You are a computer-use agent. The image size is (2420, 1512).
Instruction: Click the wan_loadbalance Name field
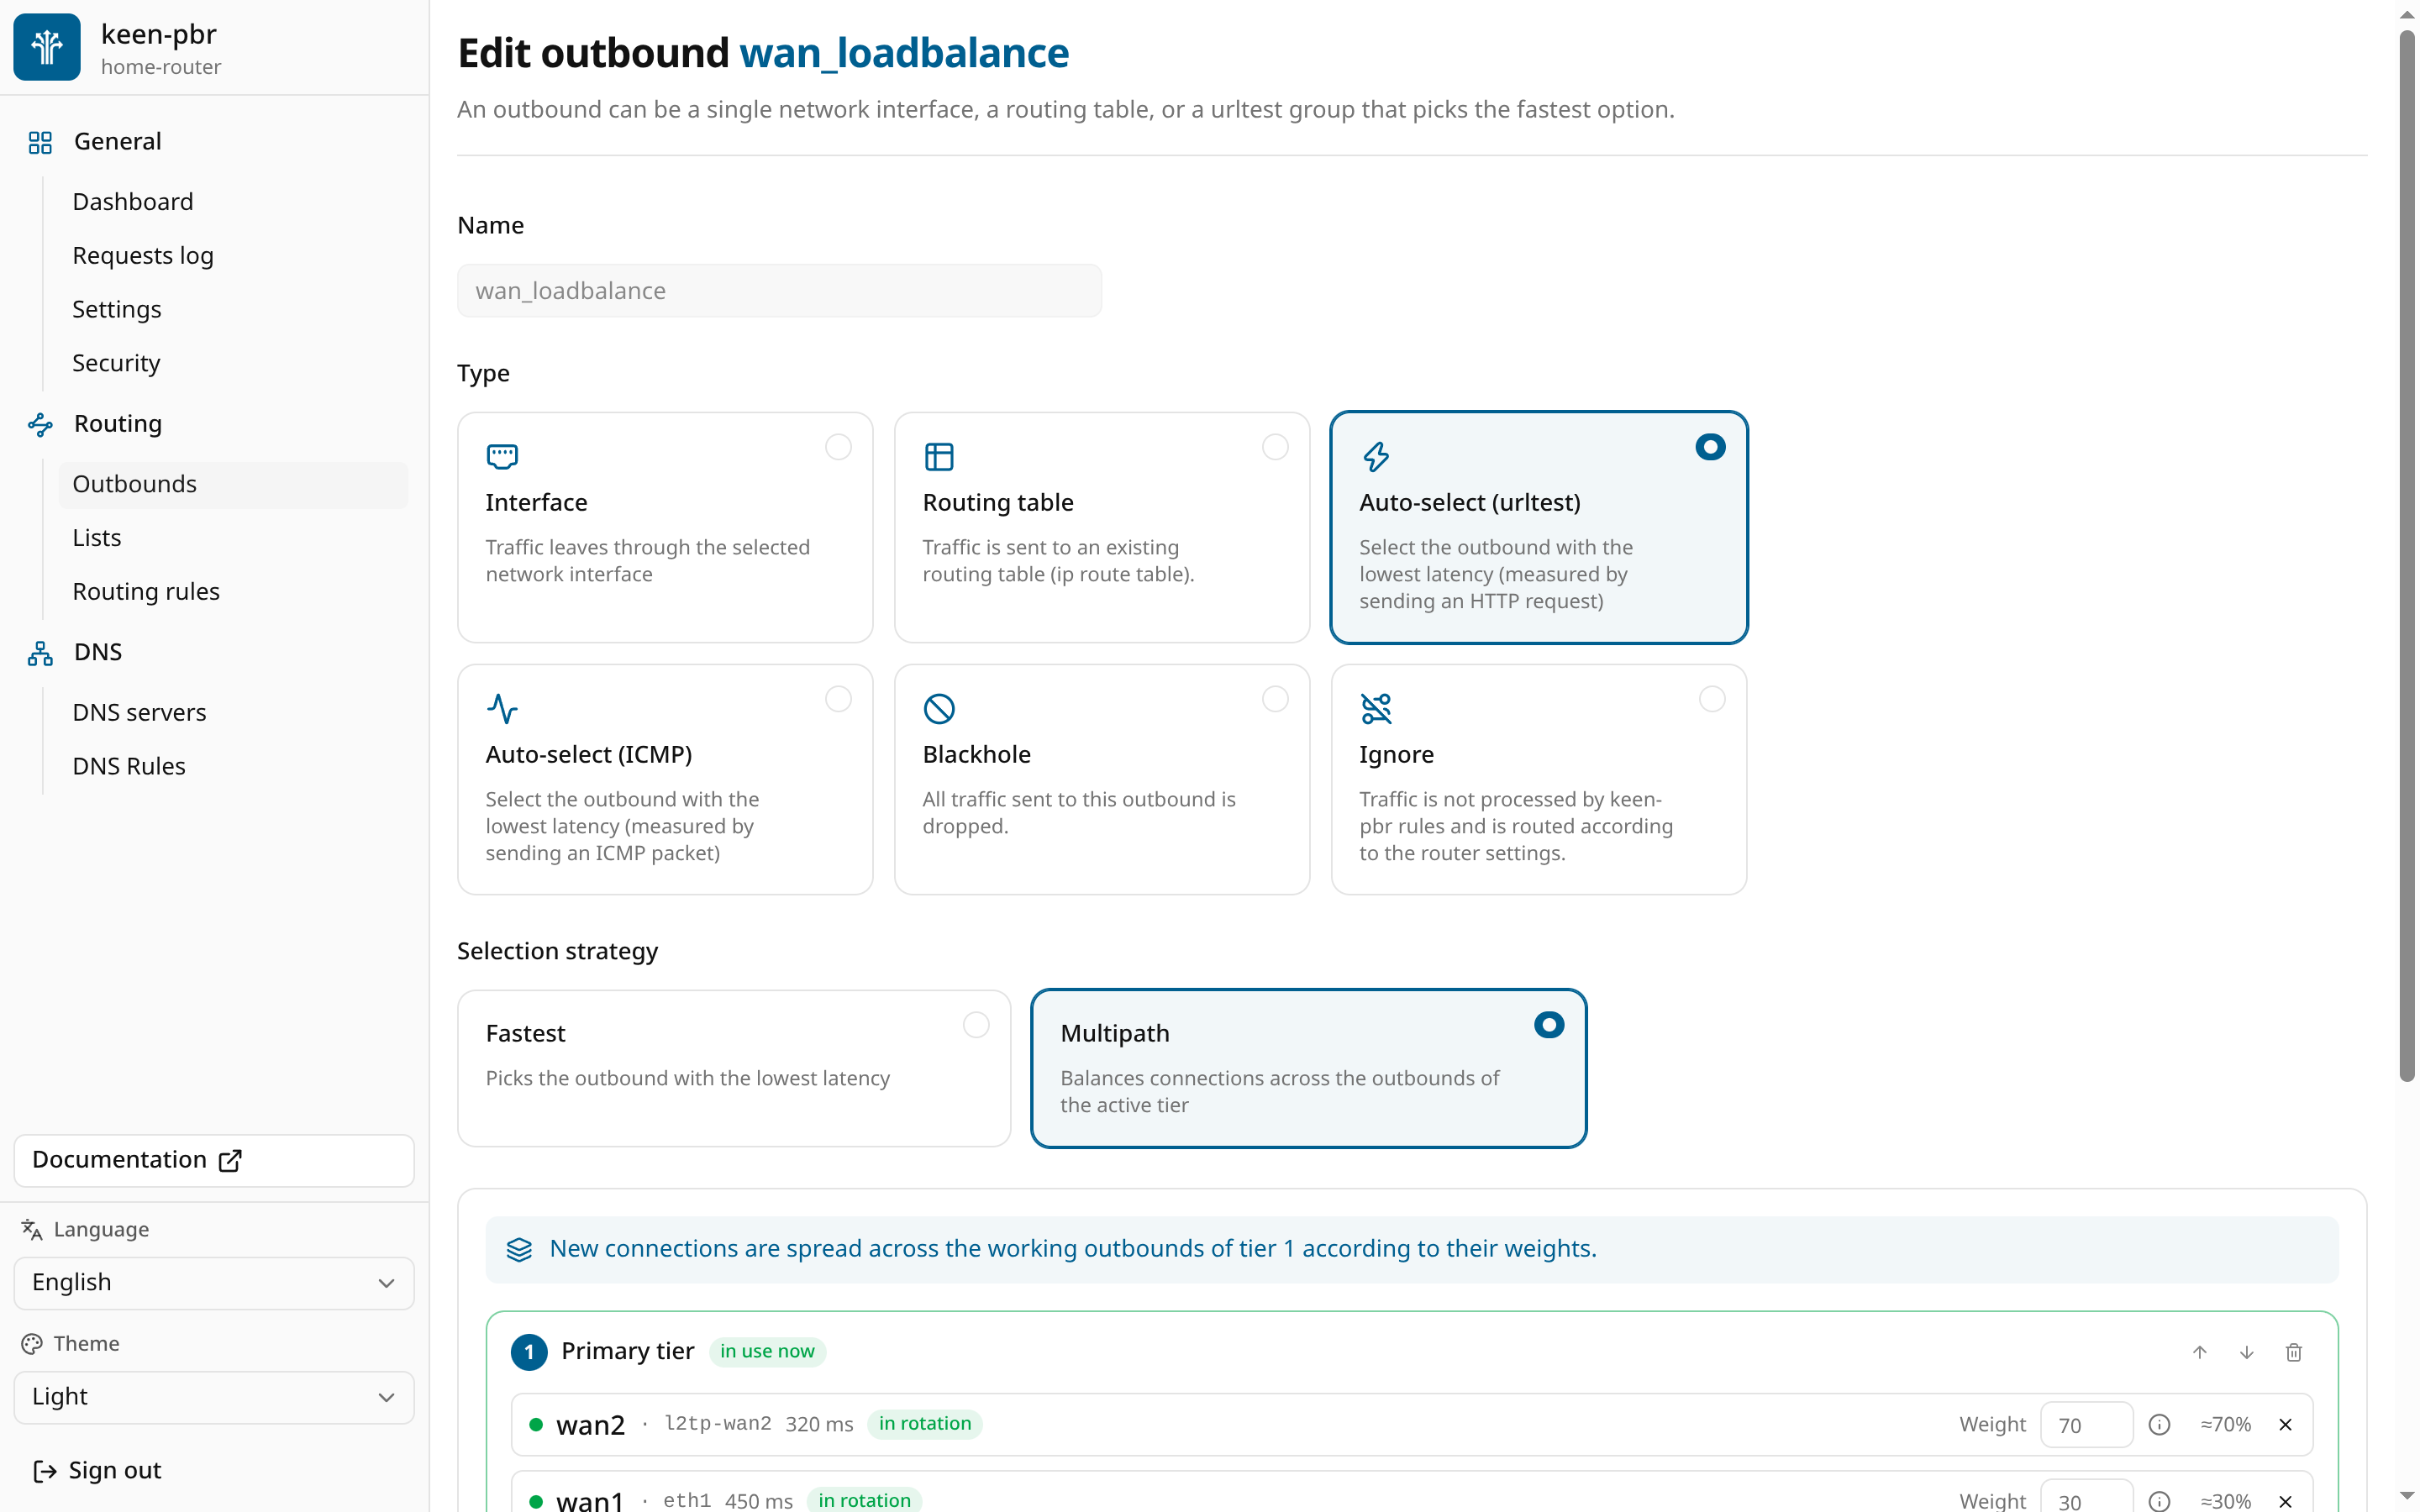pyautogui.click(x=779, y=291)
